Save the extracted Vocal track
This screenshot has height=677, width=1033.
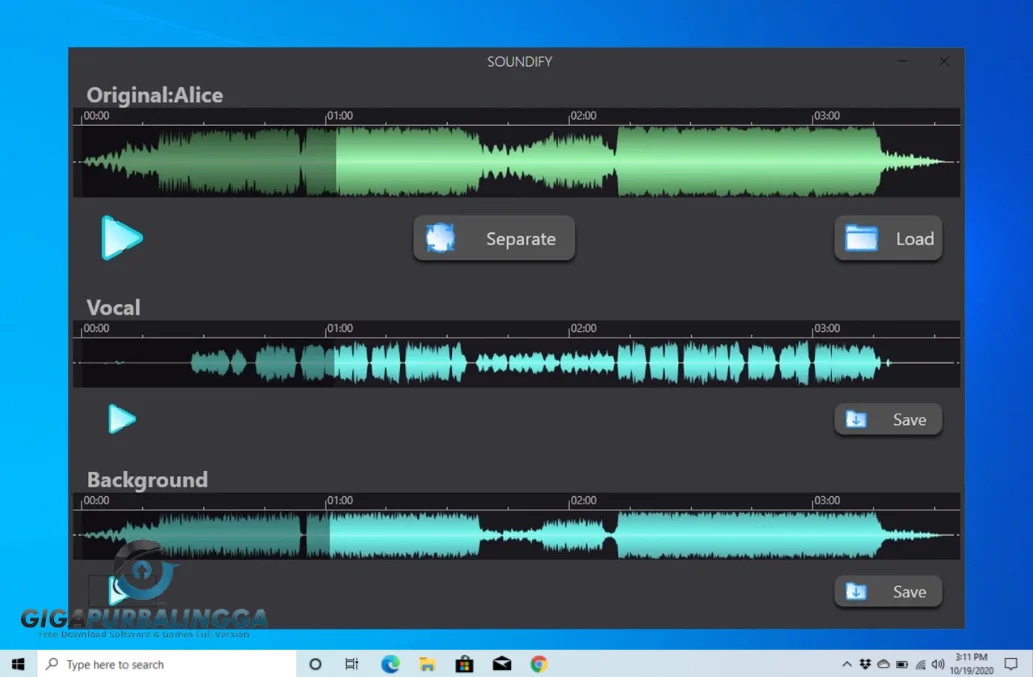[x=888, y=419]
